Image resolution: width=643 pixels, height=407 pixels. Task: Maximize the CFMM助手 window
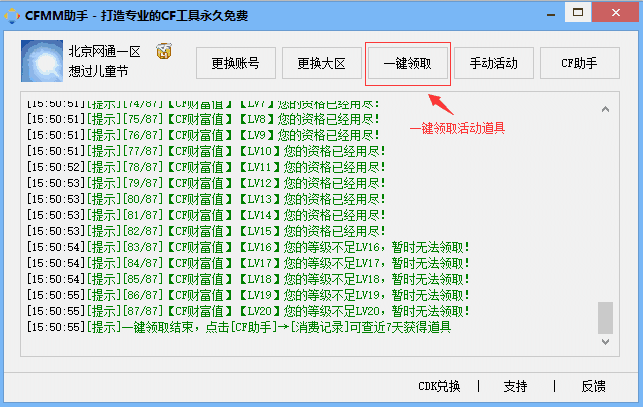(x=578, y=12)
